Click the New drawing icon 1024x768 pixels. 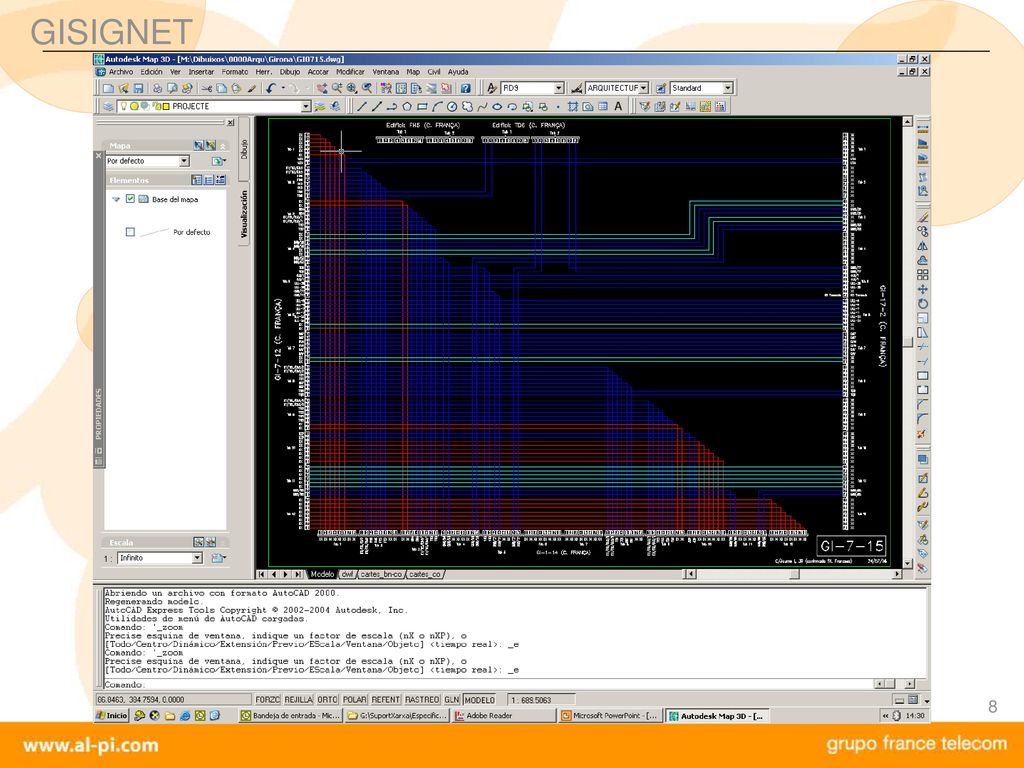point(108,88)
